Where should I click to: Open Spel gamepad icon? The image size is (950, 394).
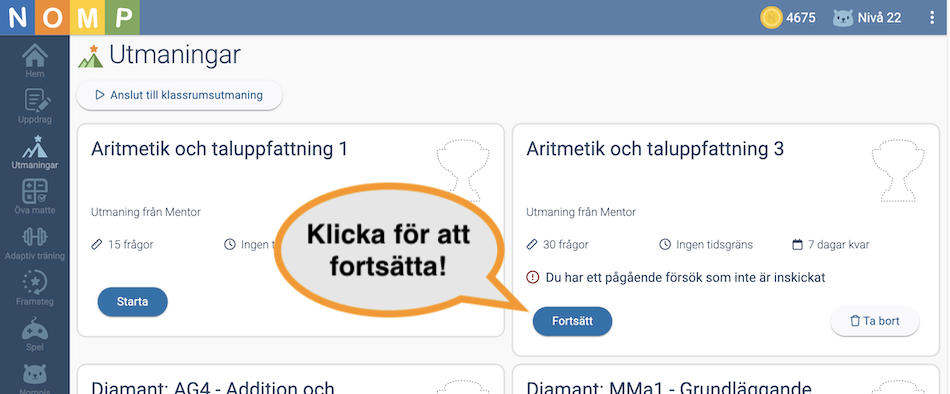tap(35, 329)
